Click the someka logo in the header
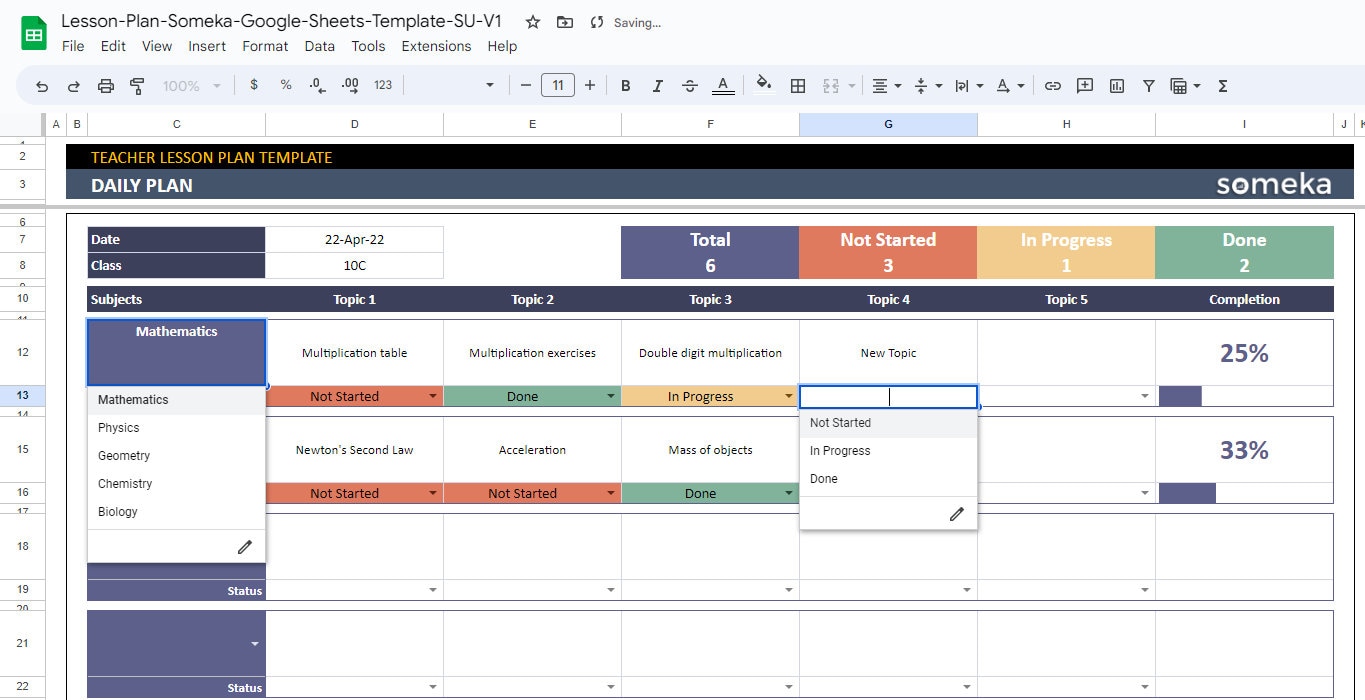Viewport: 1365px width, 700px height. coord(1272,184)
